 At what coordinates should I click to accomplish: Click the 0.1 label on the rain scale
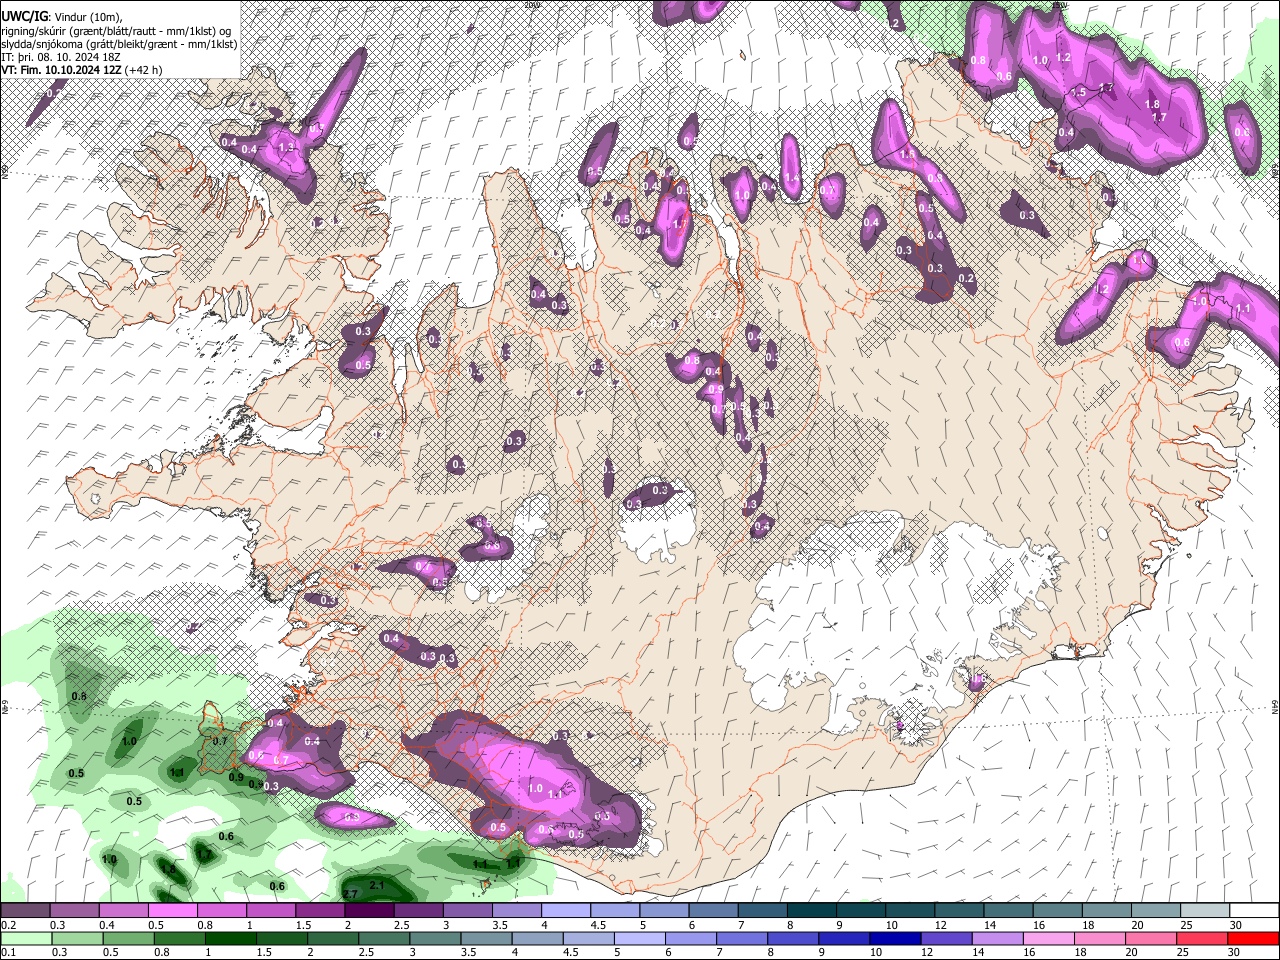pyautogui.click(x=8, y=952)
